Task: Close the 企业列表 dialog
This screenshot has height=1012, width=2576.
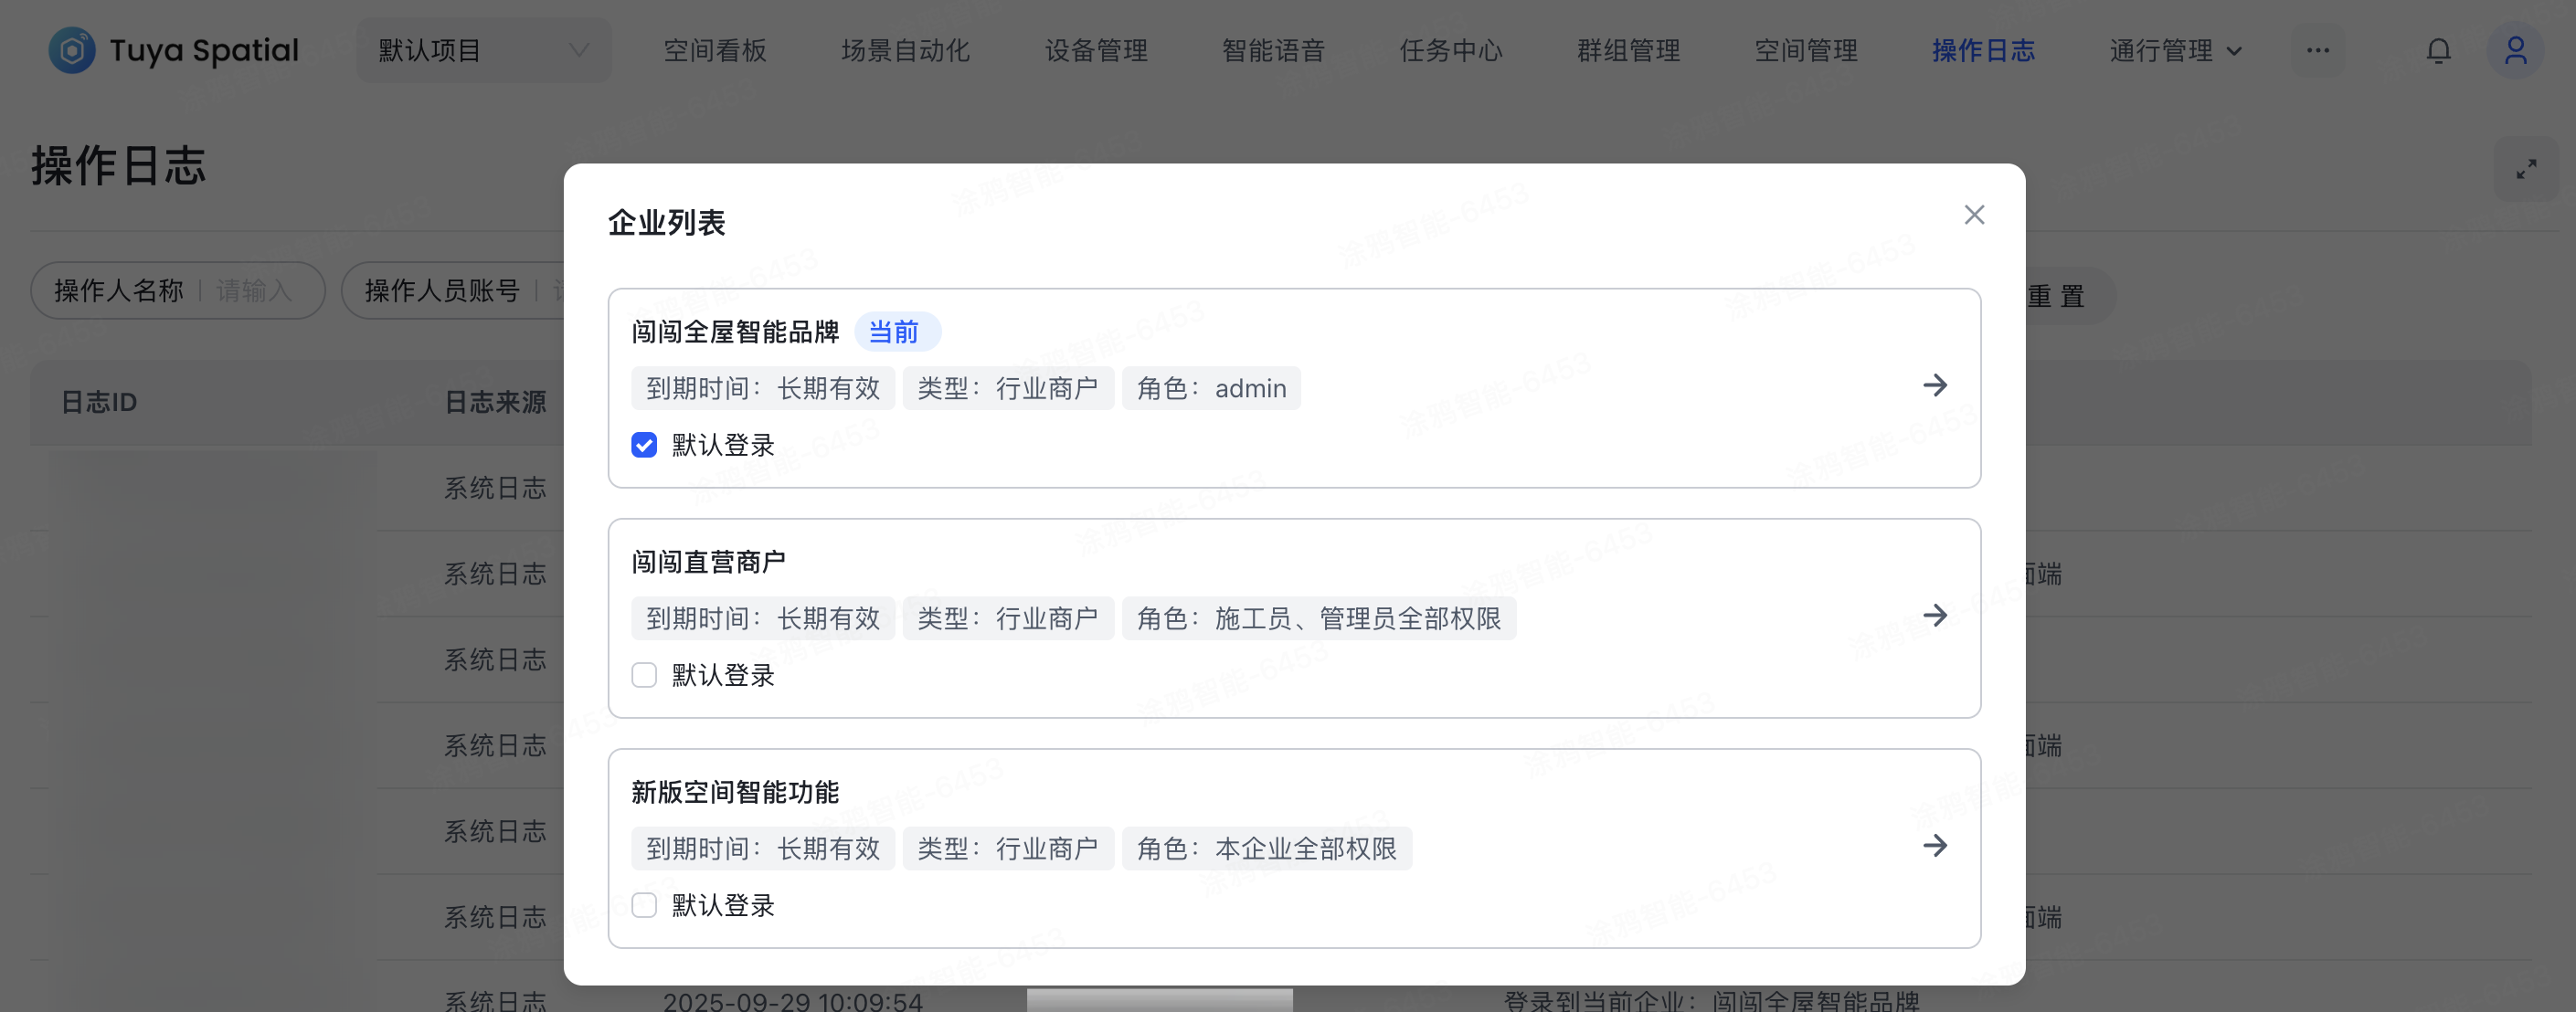Action: coord(1973,215)
